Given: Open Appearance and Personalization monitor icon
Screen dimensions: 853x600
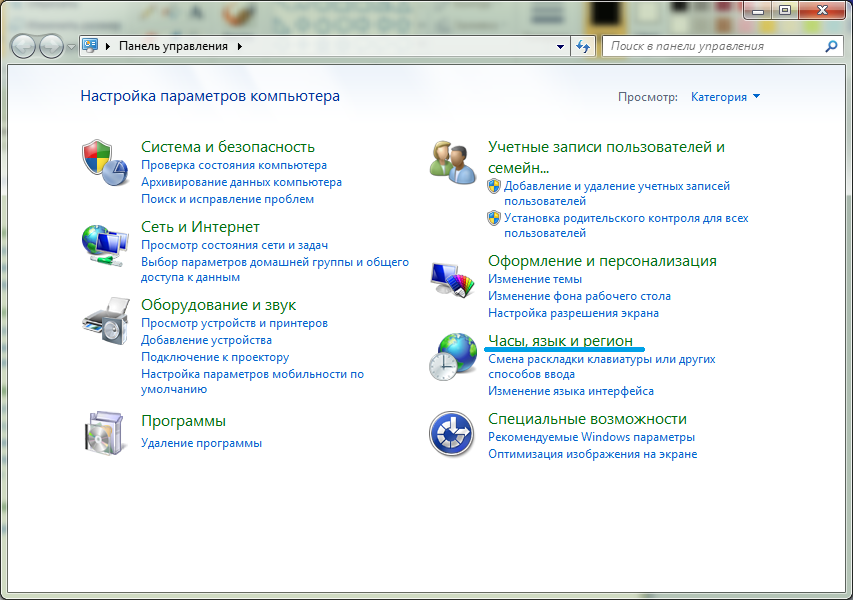Looking at the screenshot, I should point(453,280).
